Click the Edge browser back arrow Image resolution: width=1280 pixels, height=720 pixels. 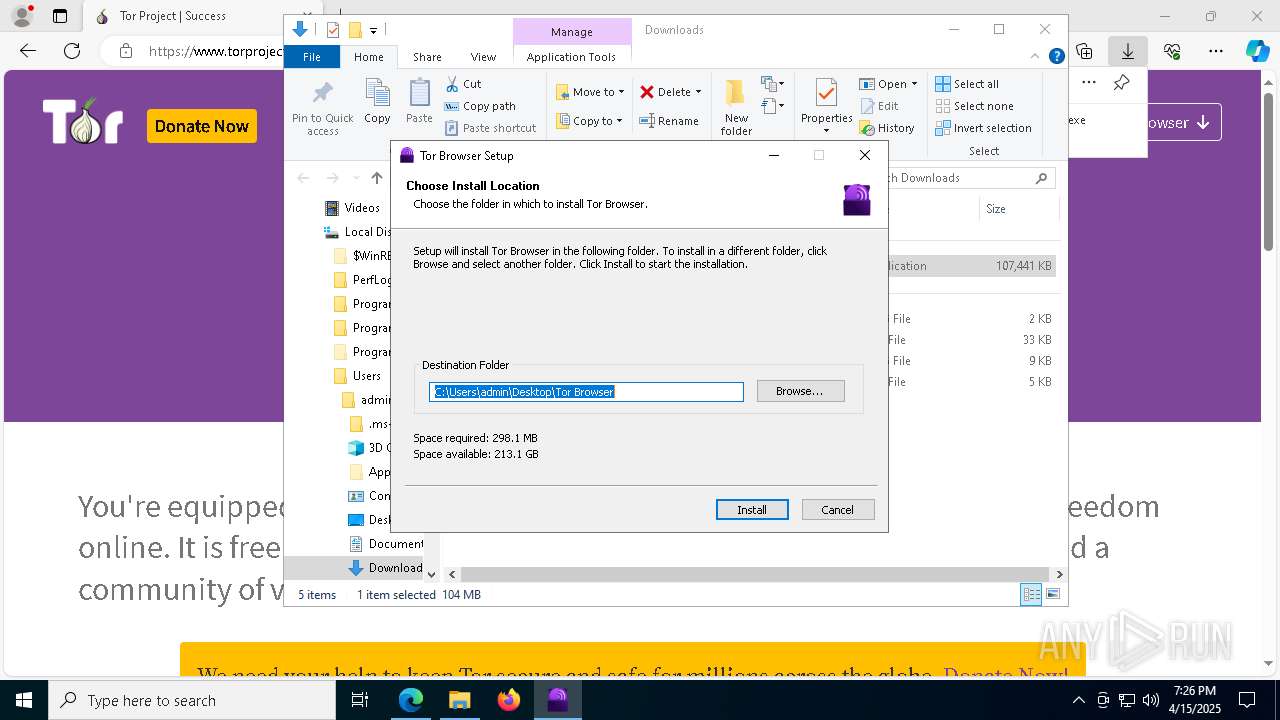pyautogui.click(x=28, y=51)
